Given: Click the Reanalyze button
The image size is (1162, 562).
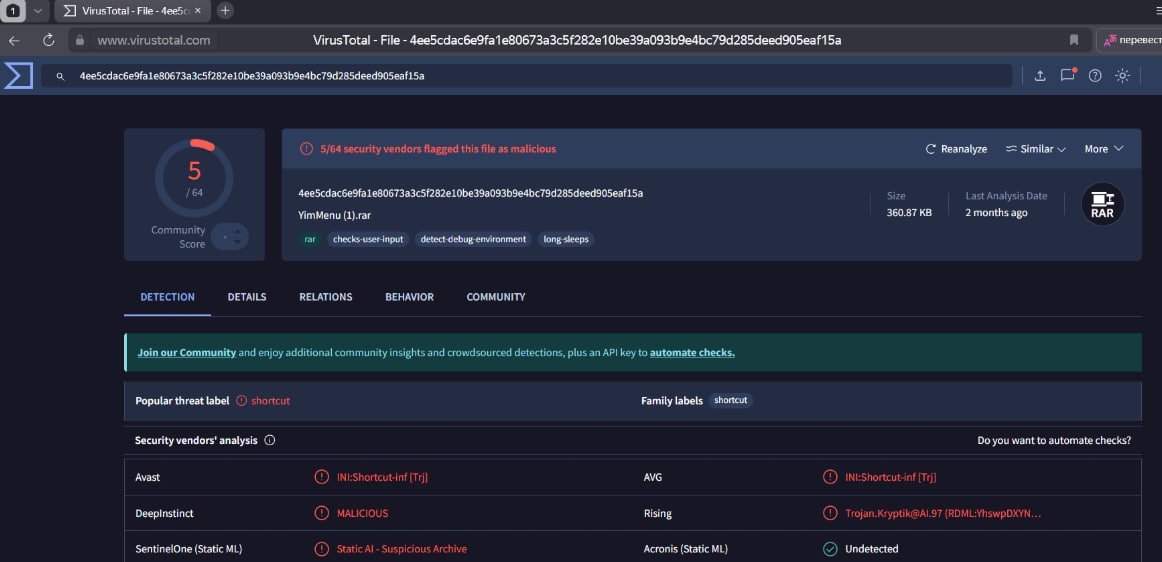Looking at the screenshot, I should 956,149.
